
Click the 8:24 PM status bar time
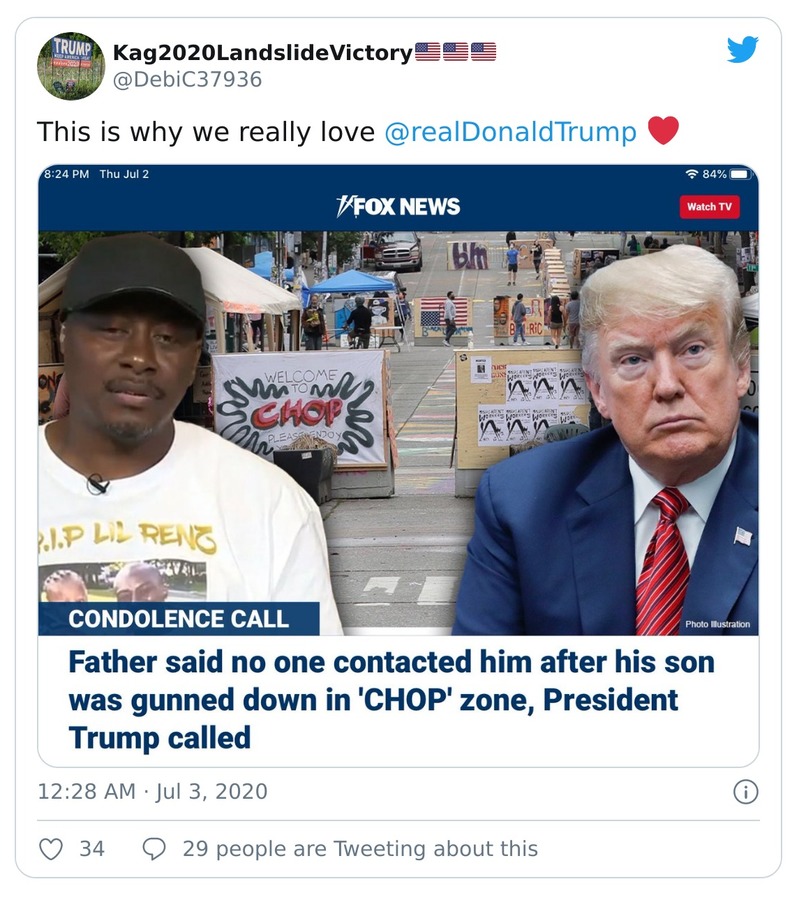coord(68,173)
